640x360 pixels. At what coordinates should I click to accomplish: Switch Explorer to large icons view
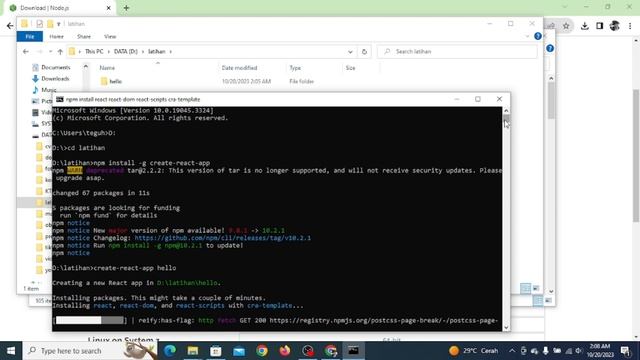click(x=536, y=288)
